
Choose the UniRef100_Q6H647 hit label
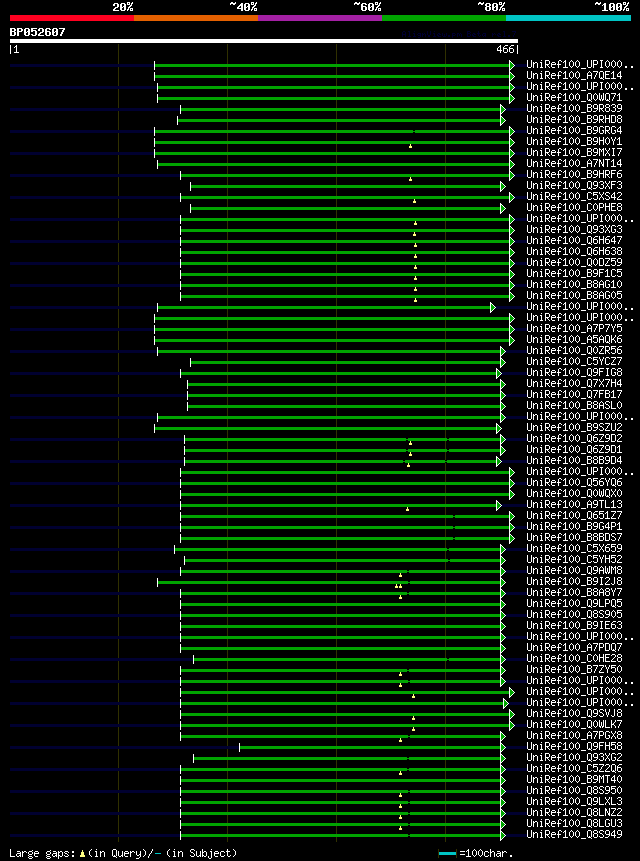pyautogui.click(x=574, y=241)
